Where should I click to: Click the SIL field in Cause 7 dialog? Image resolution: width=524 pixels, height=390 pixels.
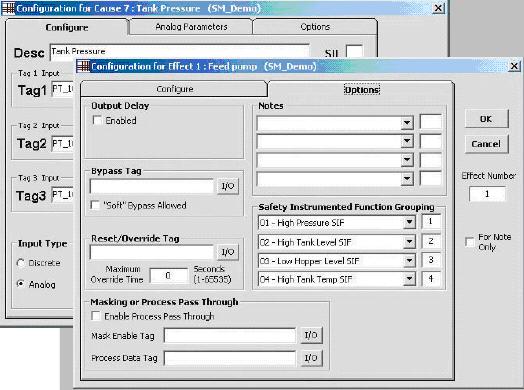354,51
